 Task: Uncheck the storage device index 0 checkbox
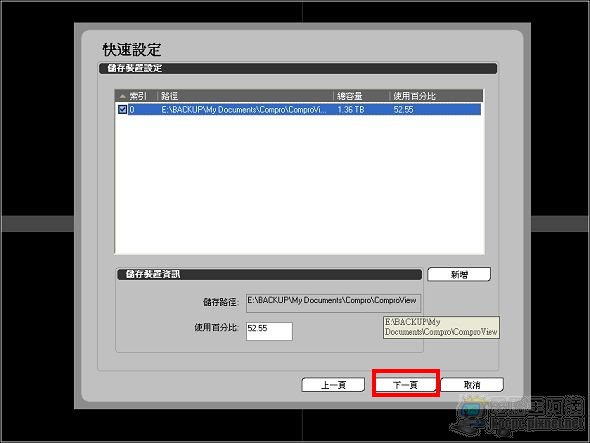[122, 110]
